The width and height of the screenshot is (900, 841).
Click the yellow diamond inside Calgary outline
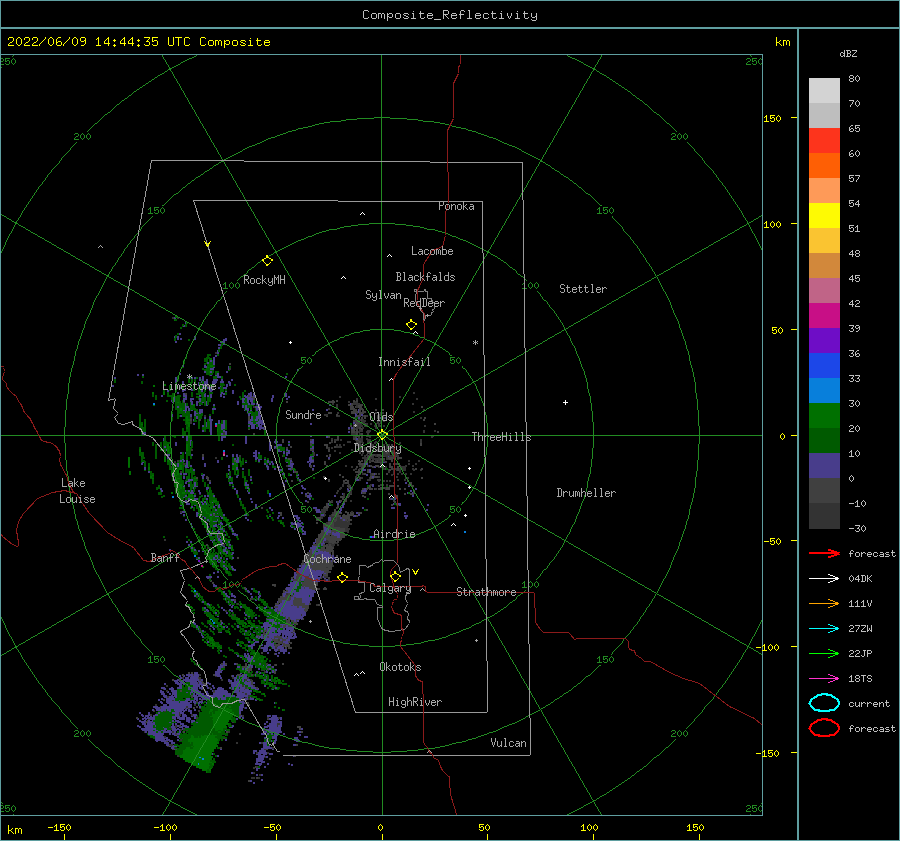click(x=395, y=576)
